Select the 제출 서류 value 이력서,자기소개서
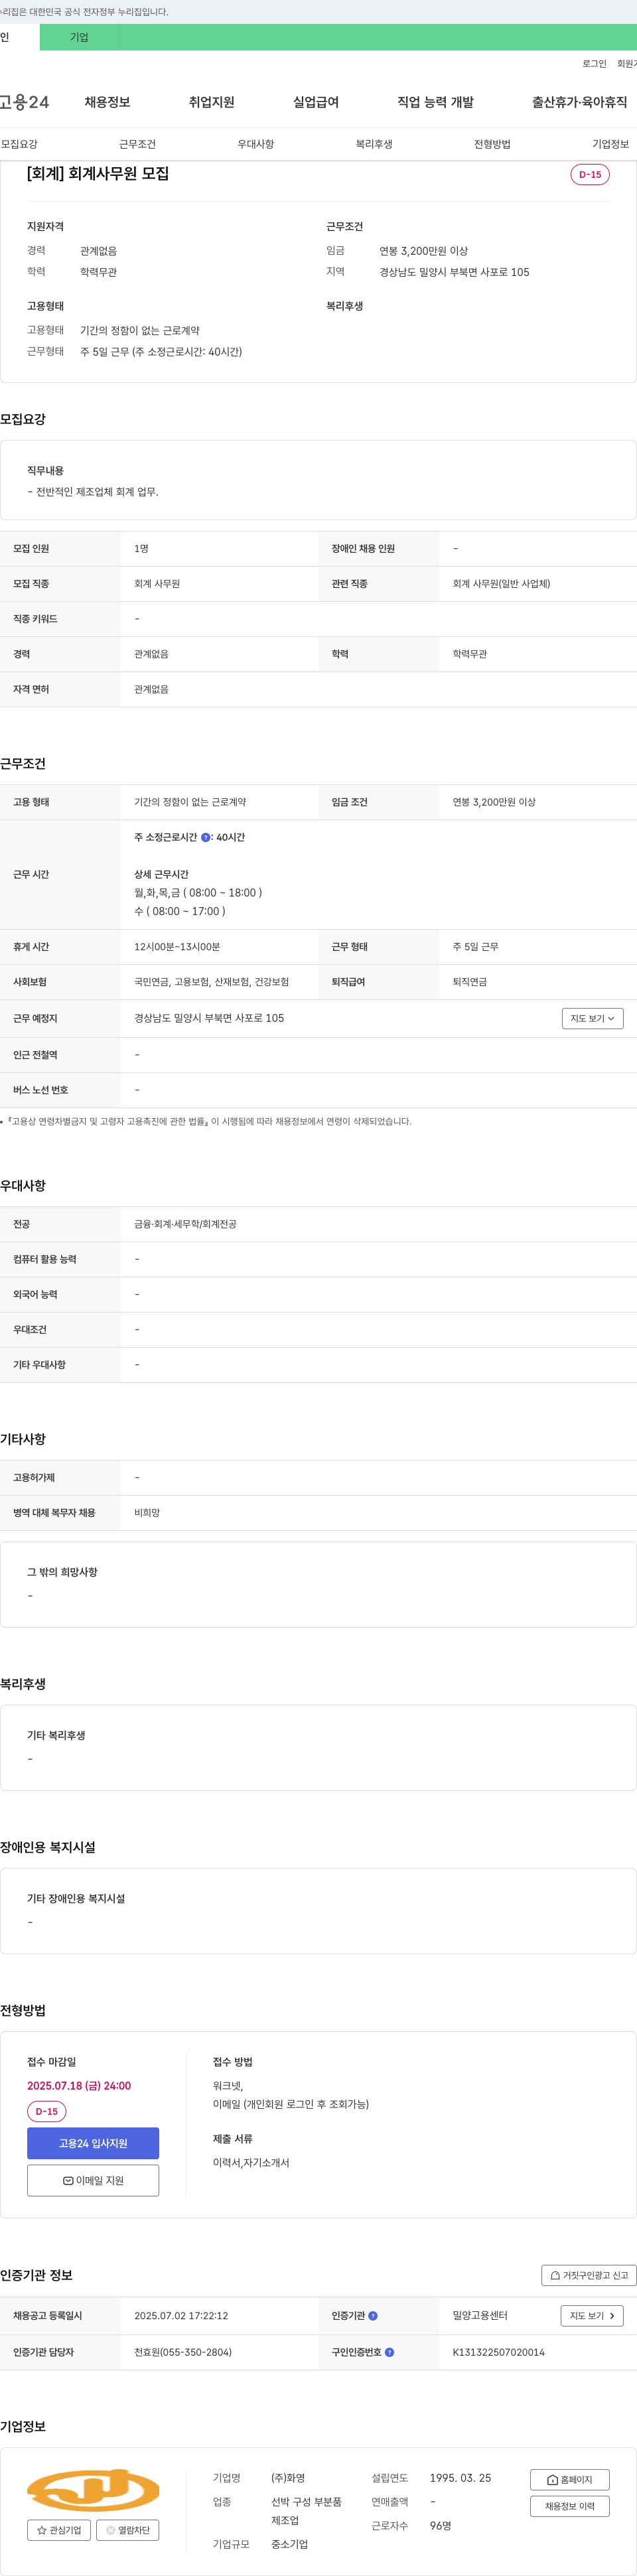 251,2163
